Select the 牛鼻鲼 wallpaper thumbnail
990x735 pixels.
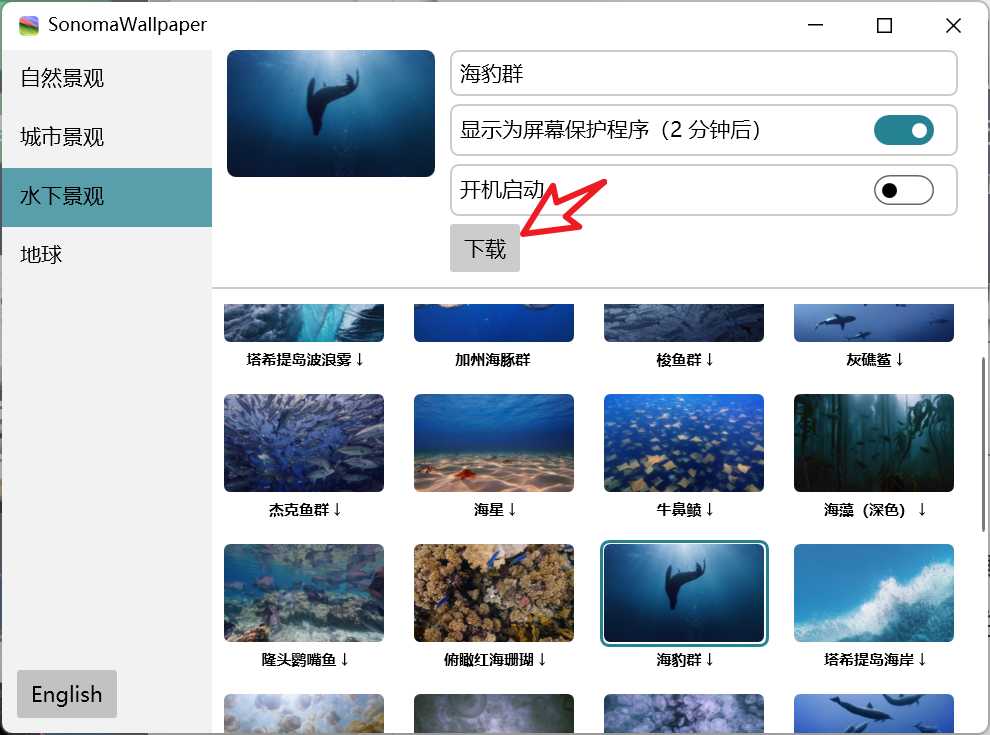684,443
